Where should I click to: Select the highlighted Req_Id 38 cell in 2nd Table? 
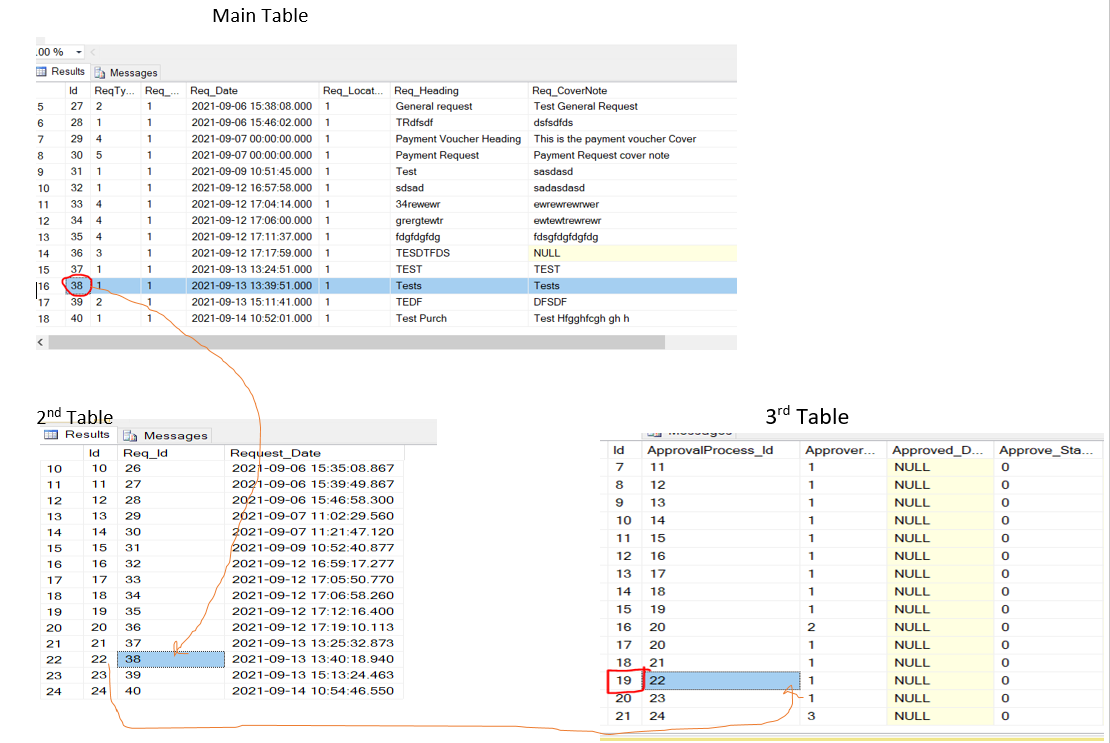click(171, 659)
